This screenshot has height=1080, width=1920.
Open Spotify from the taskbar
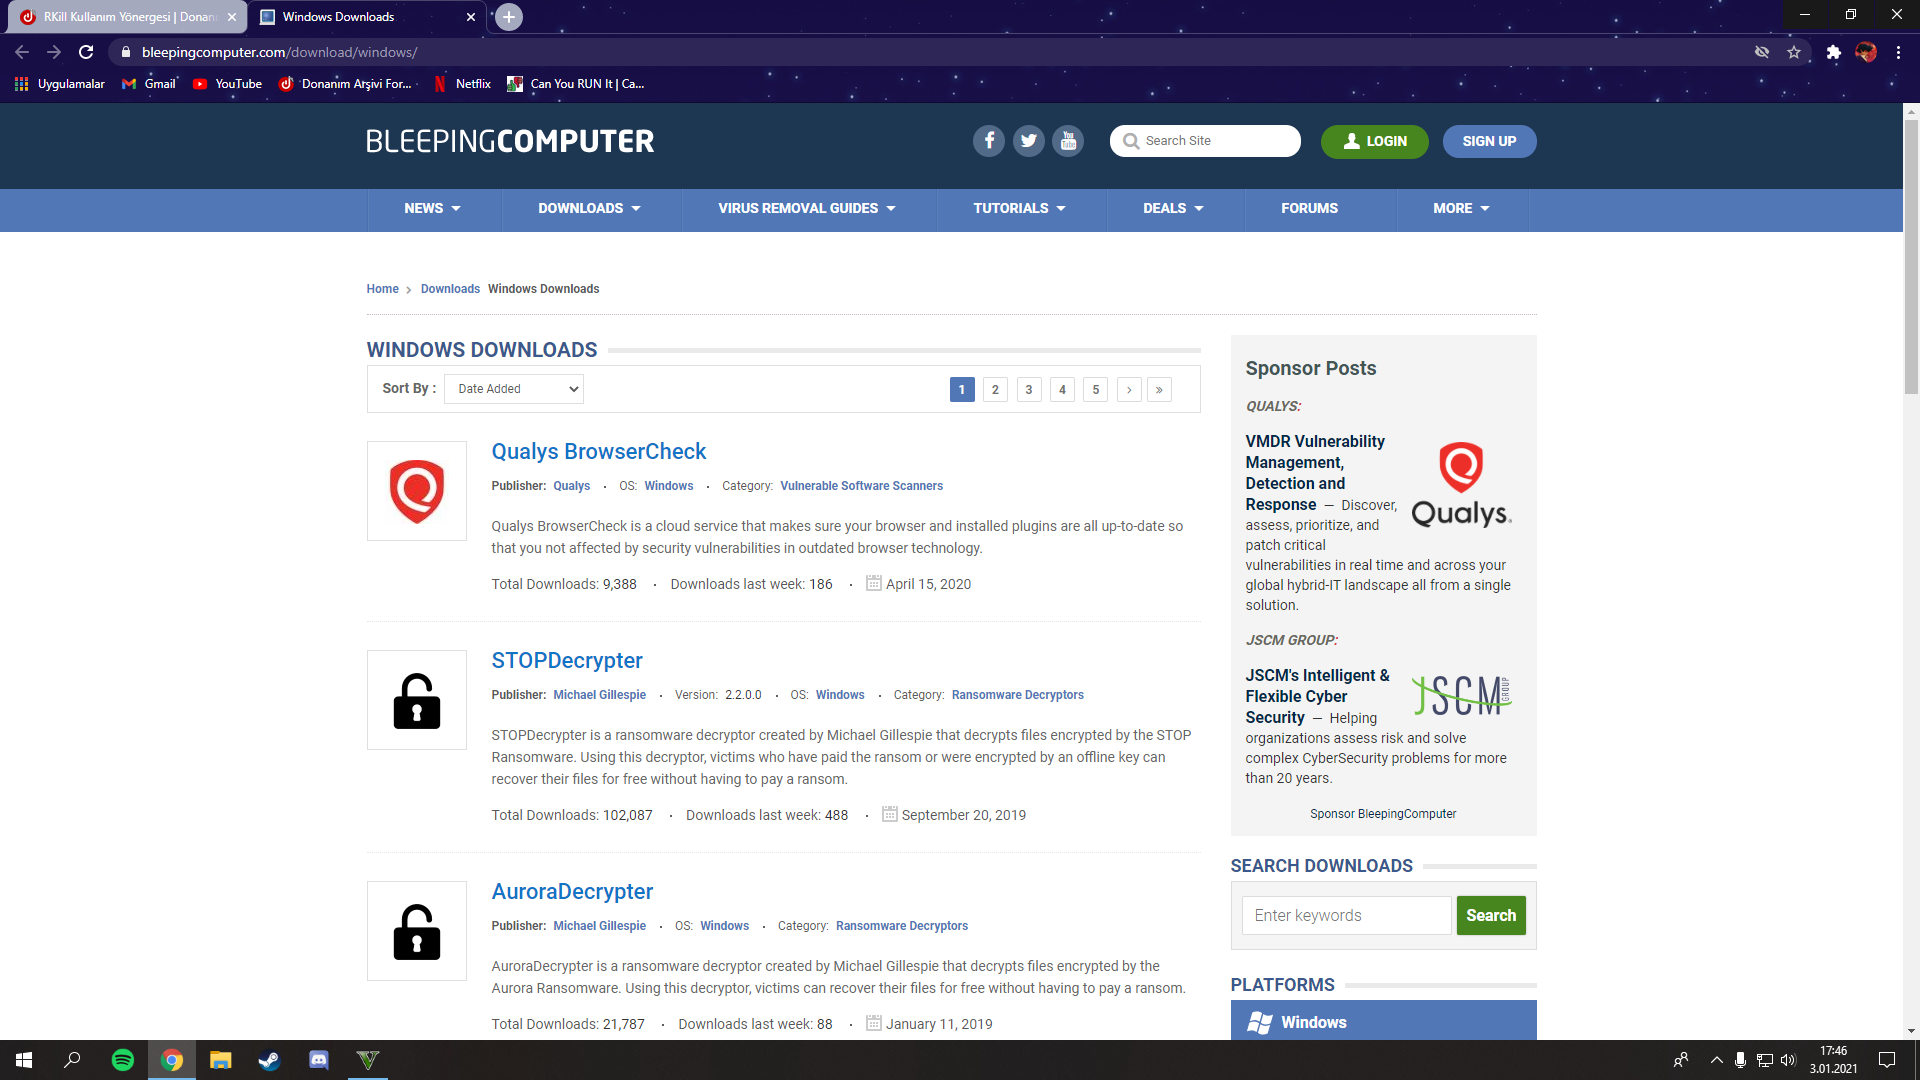tap(123, 1060)
